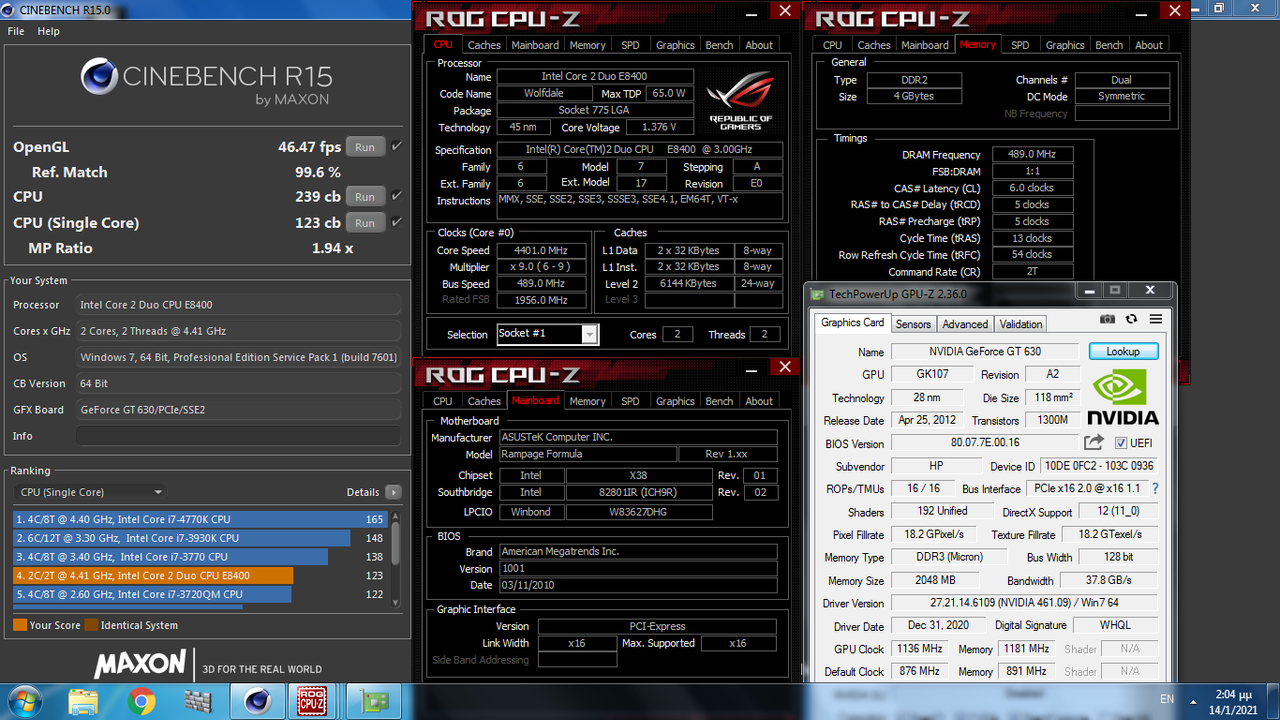This screenshot has width=1280, height=720.
Task: Open Memory tab in the CPU-Z Mainboard window
Action: click(x=588, y=401)
